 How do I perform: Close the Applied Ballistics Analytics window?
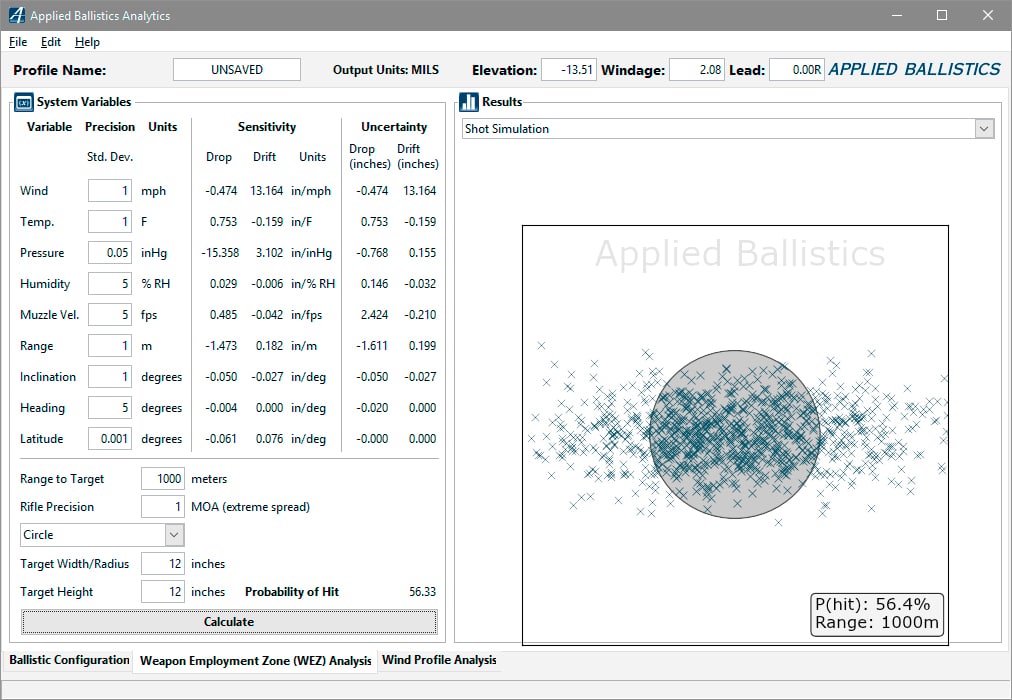tap(987, 15)
